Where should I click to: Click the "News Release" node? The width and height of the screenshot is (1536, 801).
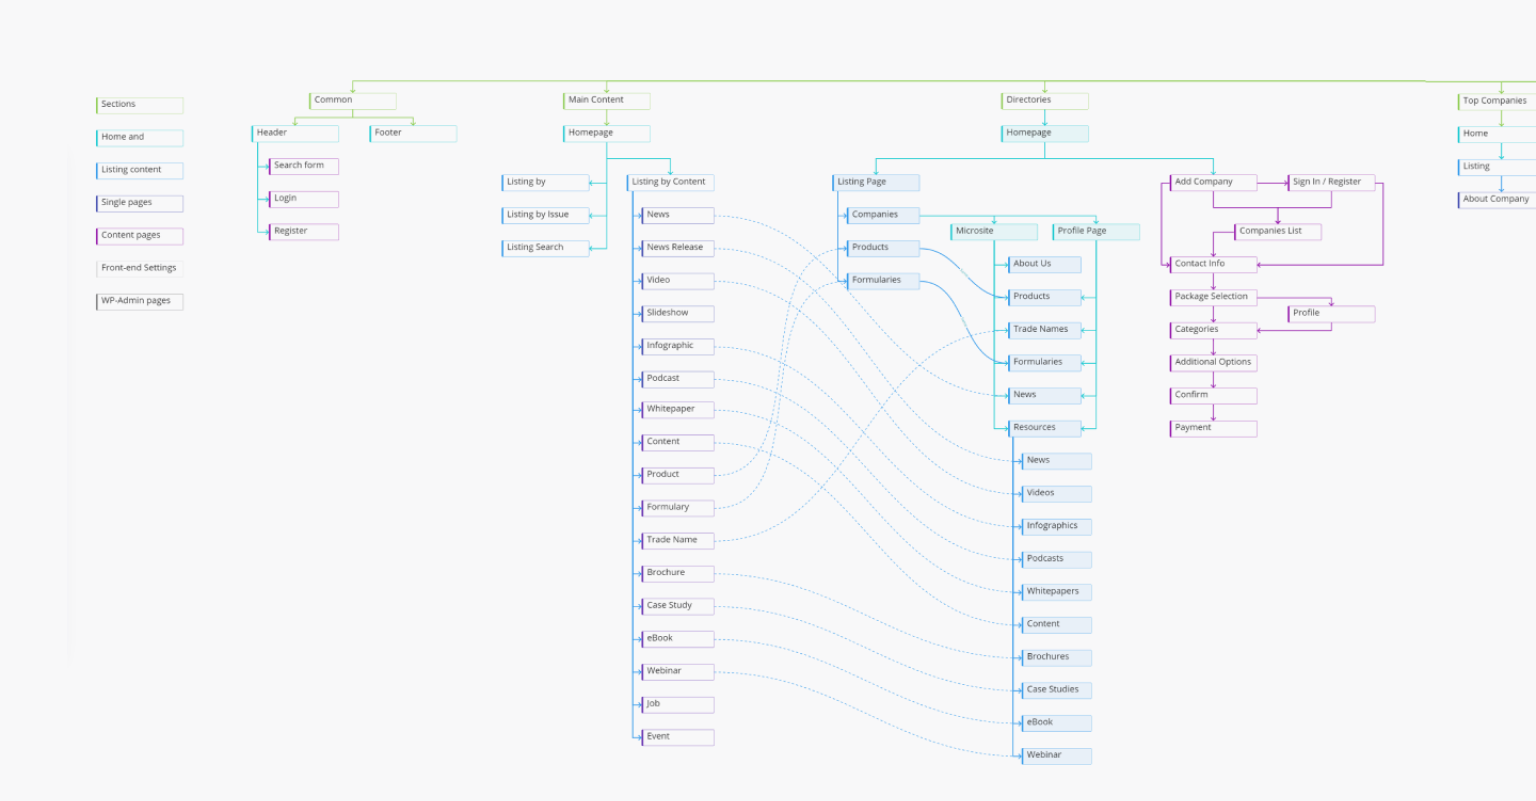[x=678, y=248]
